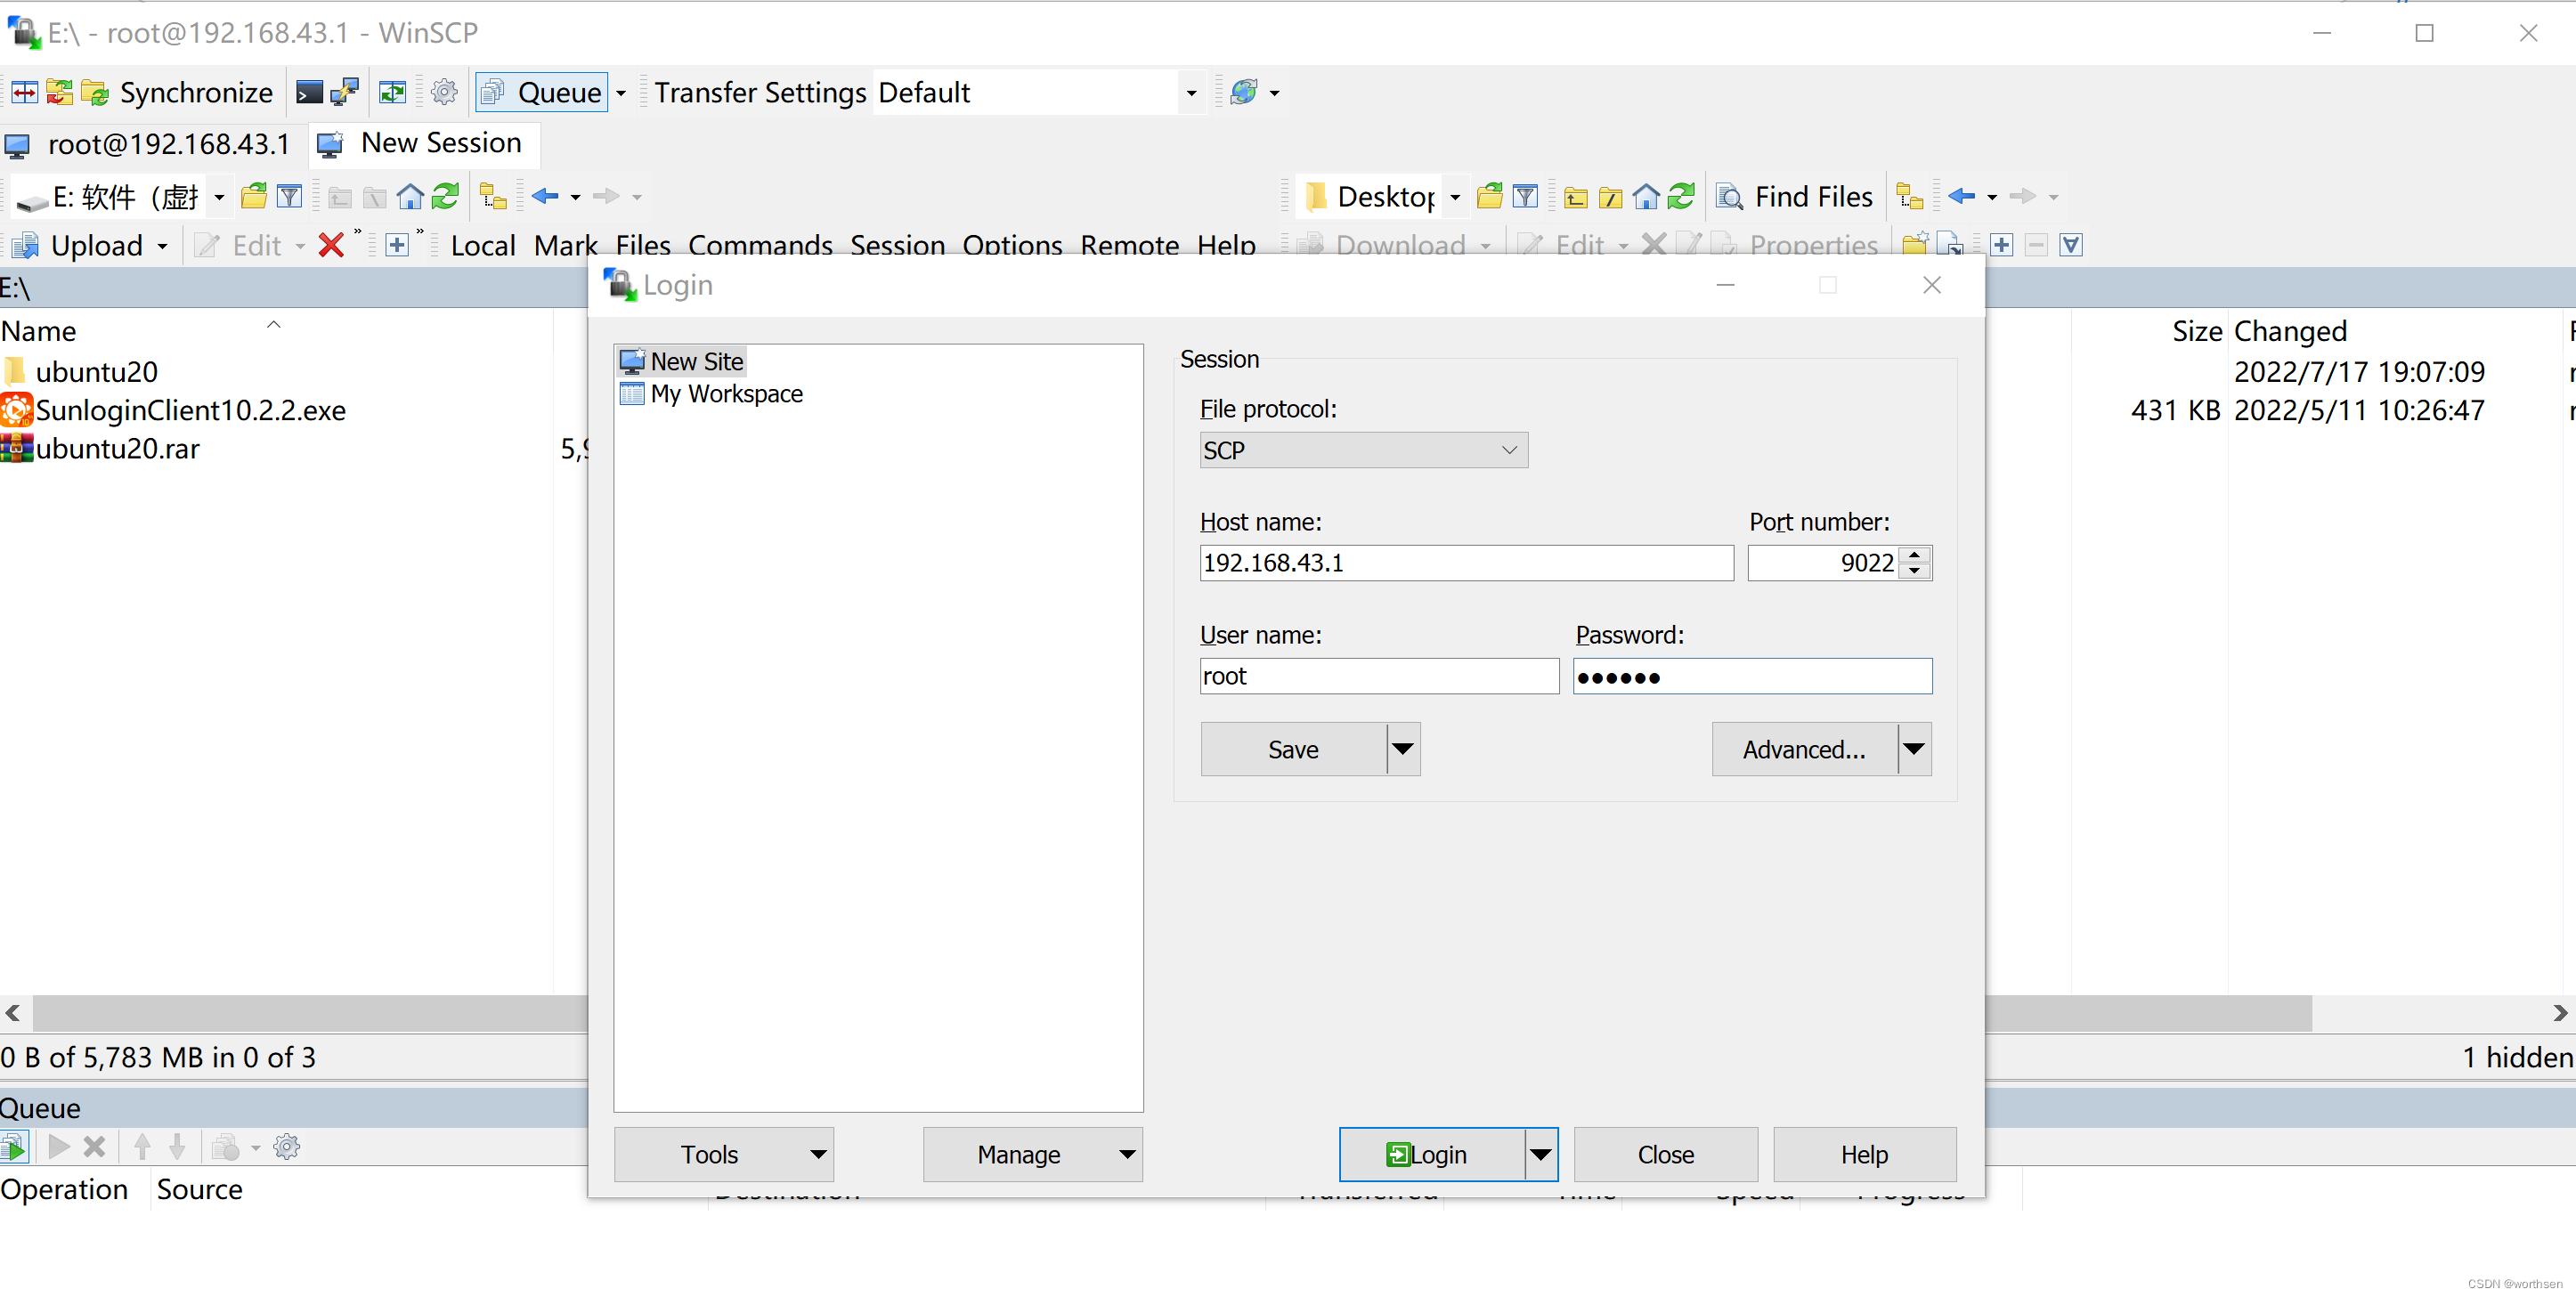Select My Workspace in site tree
This screenshot has width=2576, height=1297.
726,394
